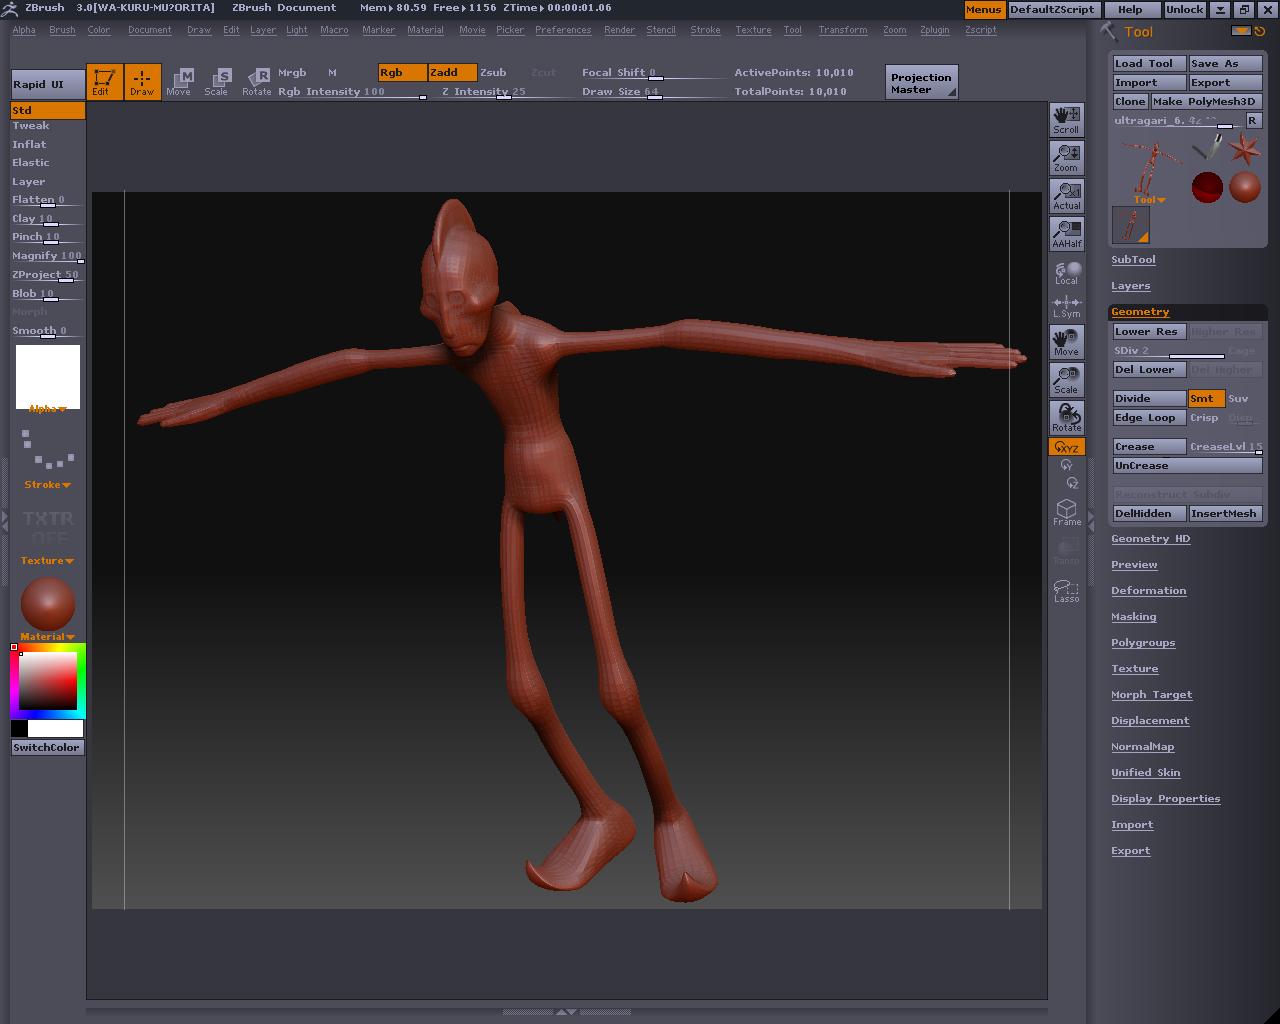Click the color picker gradient square
The height and width of the screenshot is (1024, 1280).
coord(48,681)
